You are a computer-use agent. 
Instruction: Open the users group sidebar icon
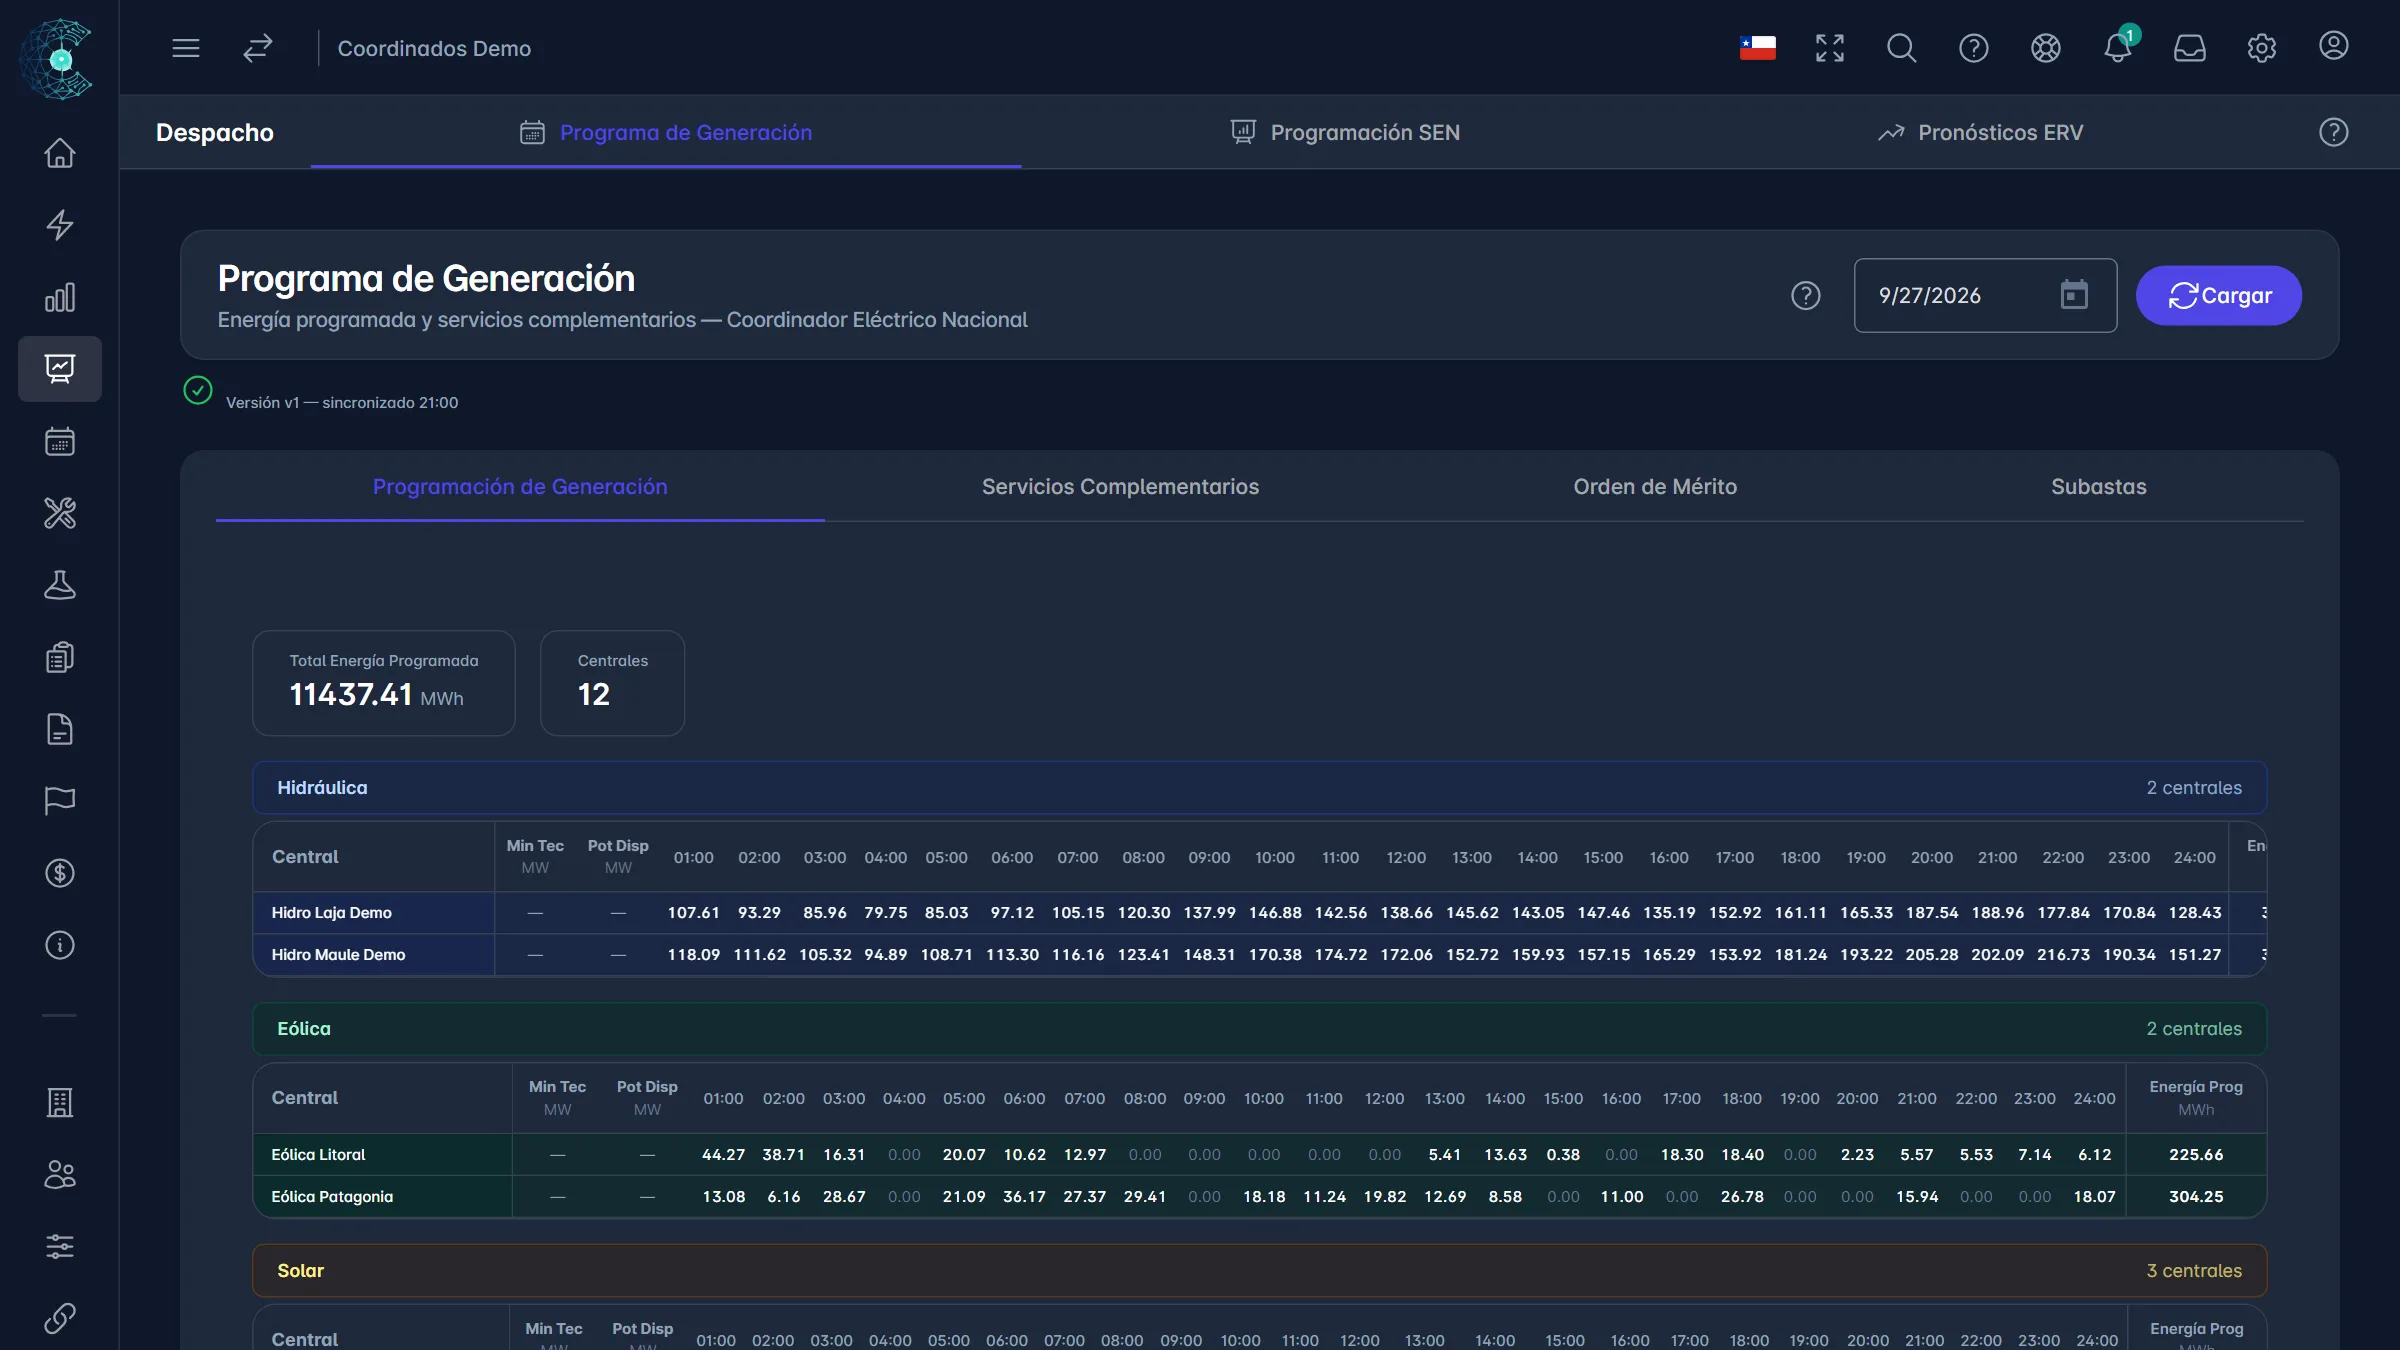60,1175
